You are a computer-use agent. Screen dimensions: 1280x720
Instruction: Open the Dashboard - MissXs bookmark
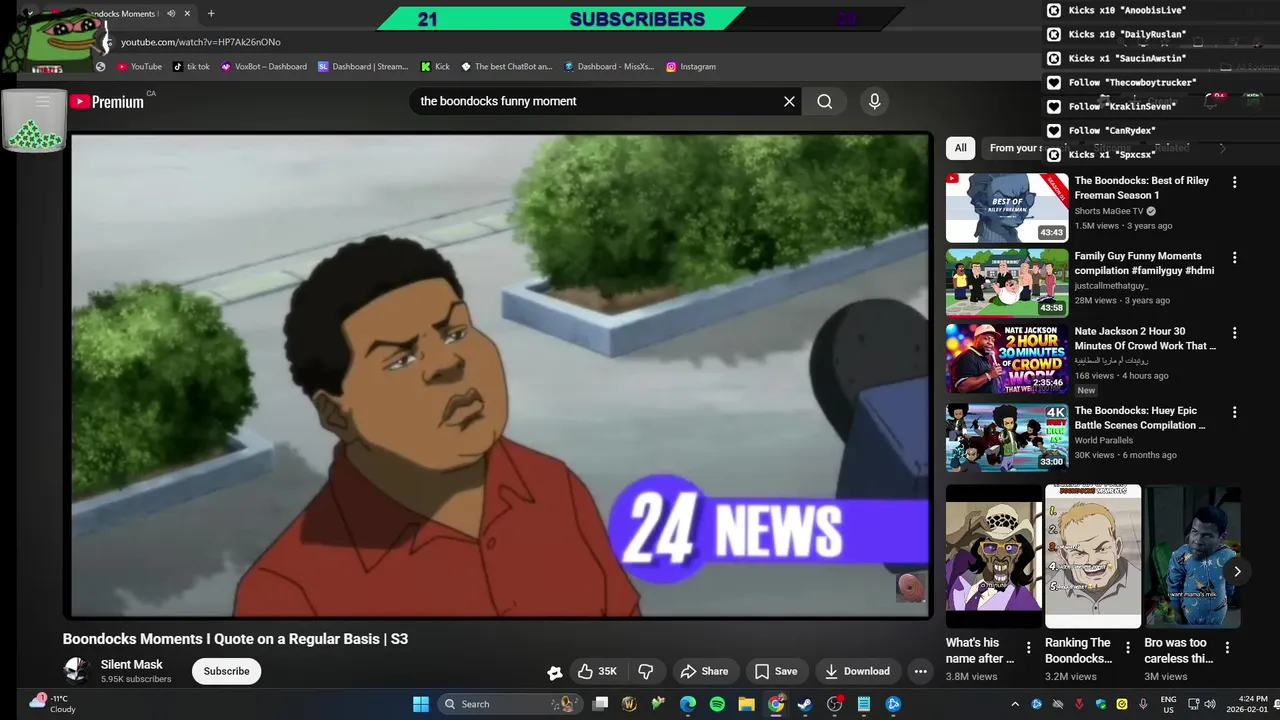coord(609,67)
